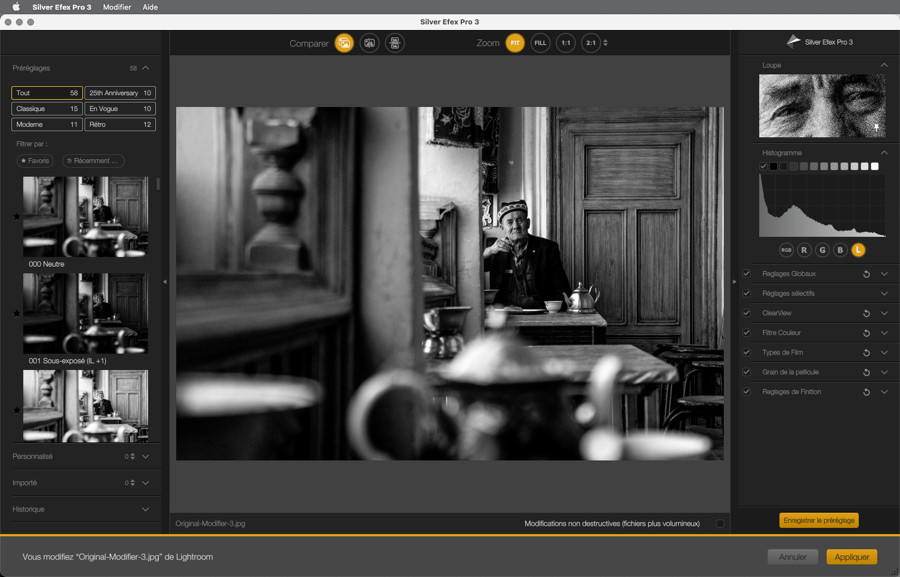Click the Appliquer button
The width and height of the screenshot is (900, 577).
(x=852, y=557)
